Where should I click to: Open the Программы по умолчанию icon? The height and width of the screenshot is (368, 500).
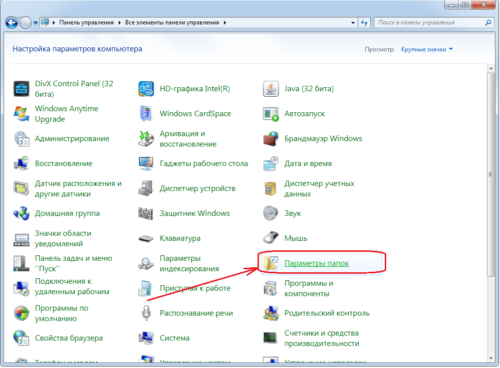[x=21, y=313]
